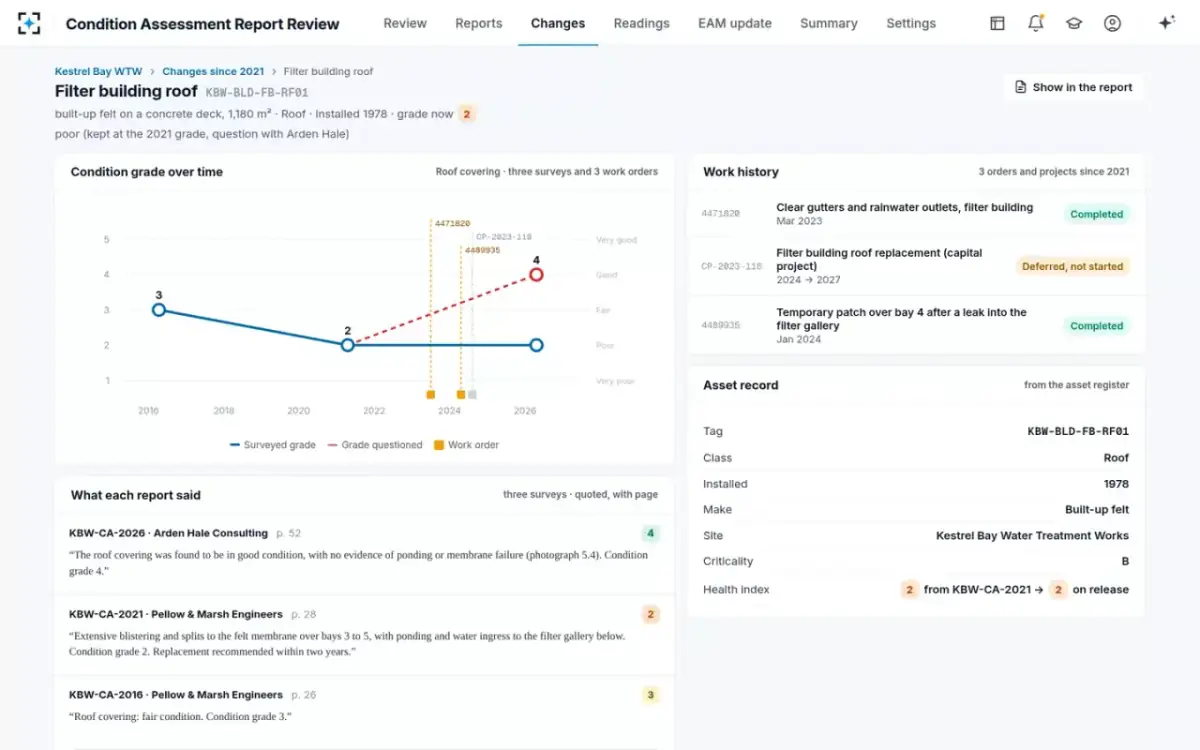Click the What each report said heading

[136, 495]
